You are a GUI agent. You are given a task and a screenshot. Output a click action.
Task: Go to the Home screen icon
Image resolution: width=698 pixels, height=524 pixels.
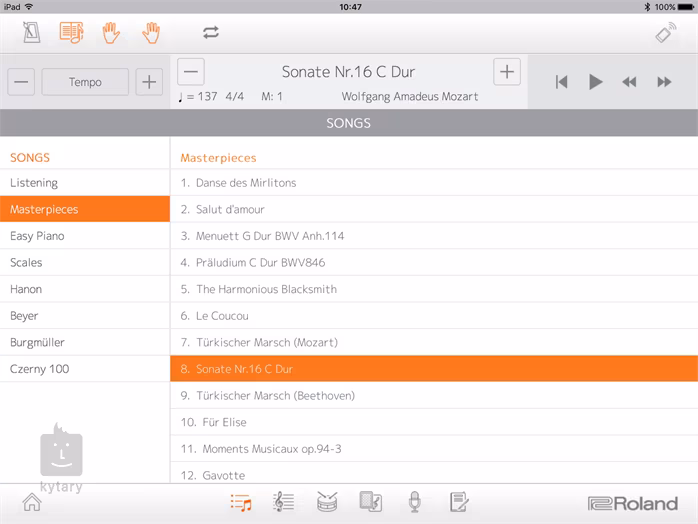point(32,502)
